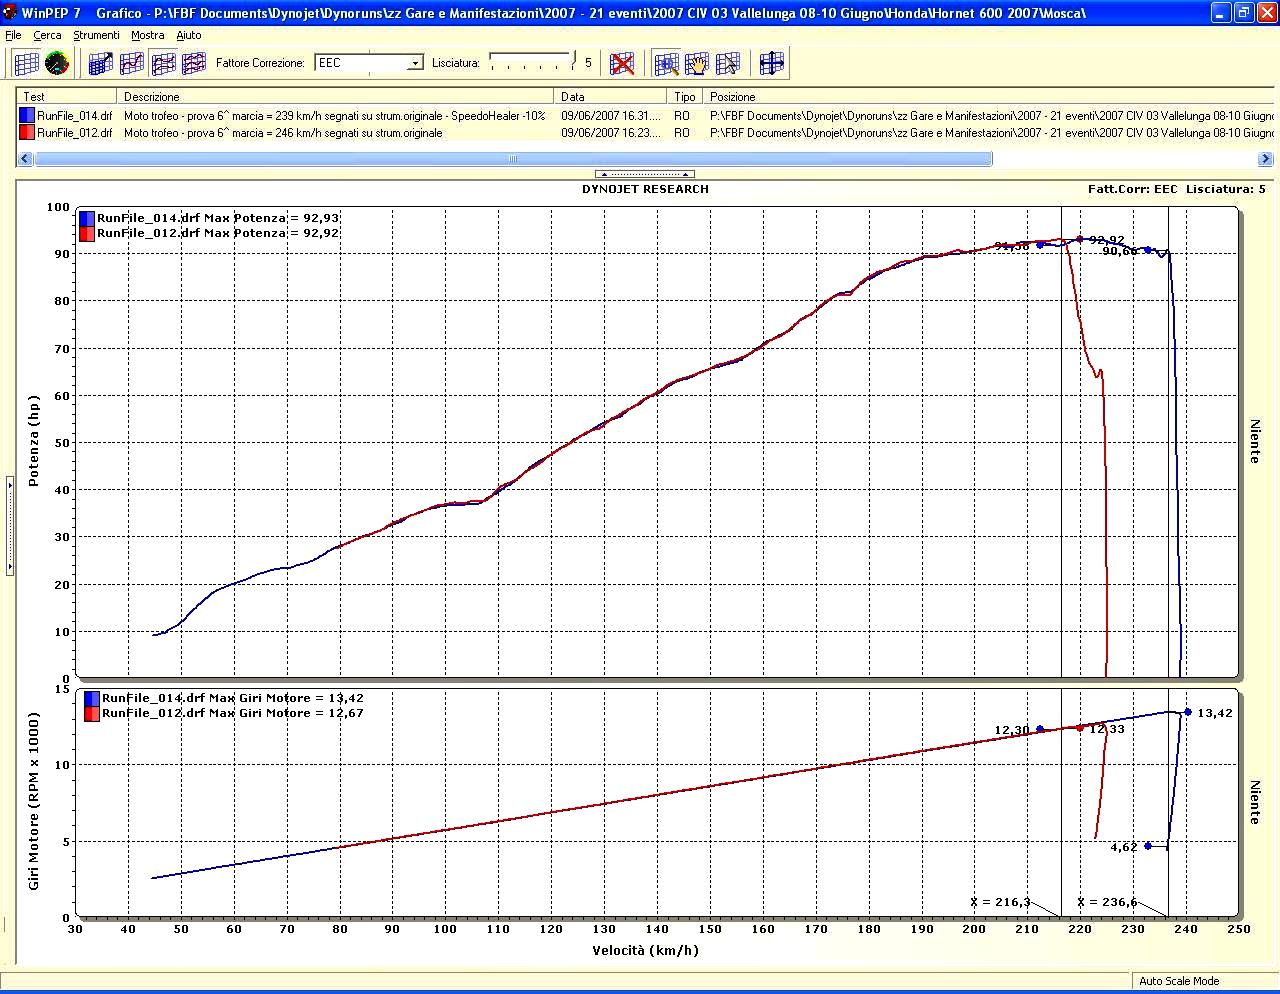Select the single-curve graph toolbar icon
1280x994 pixels.
(x=132, y=63)
